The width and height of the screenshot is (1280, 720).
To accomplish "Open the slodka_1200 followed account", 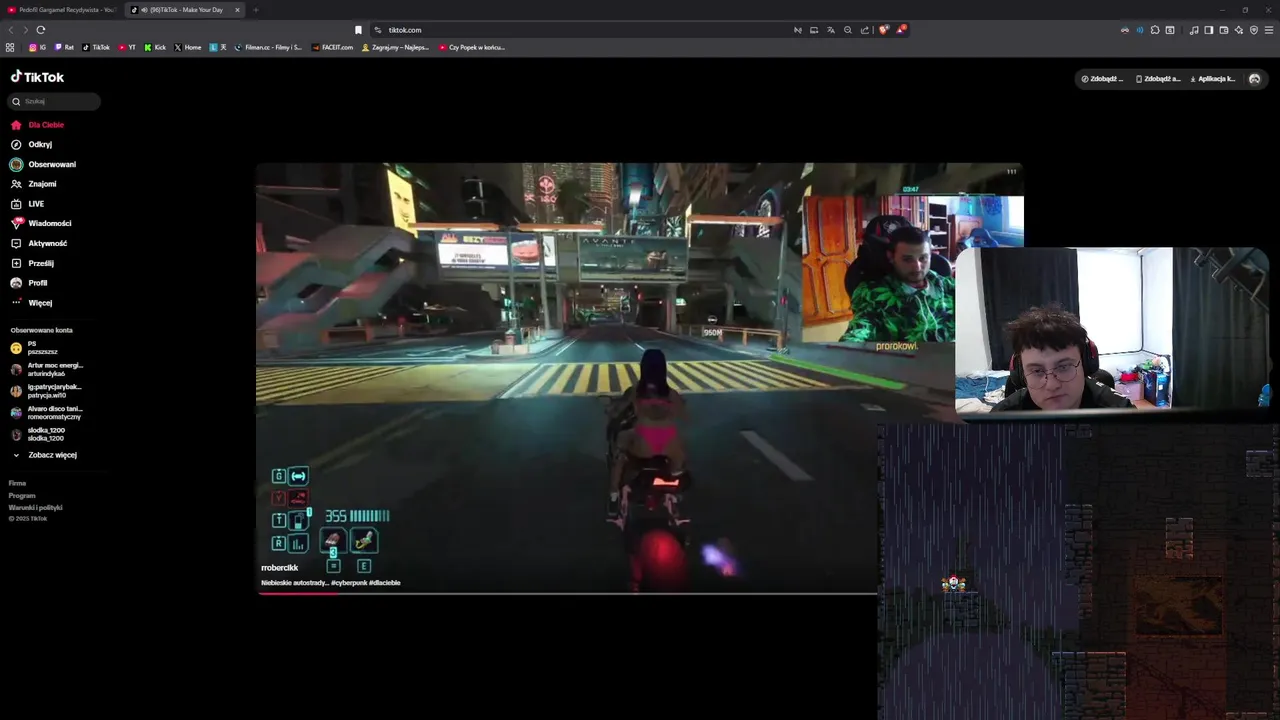I will pos(38,434).
